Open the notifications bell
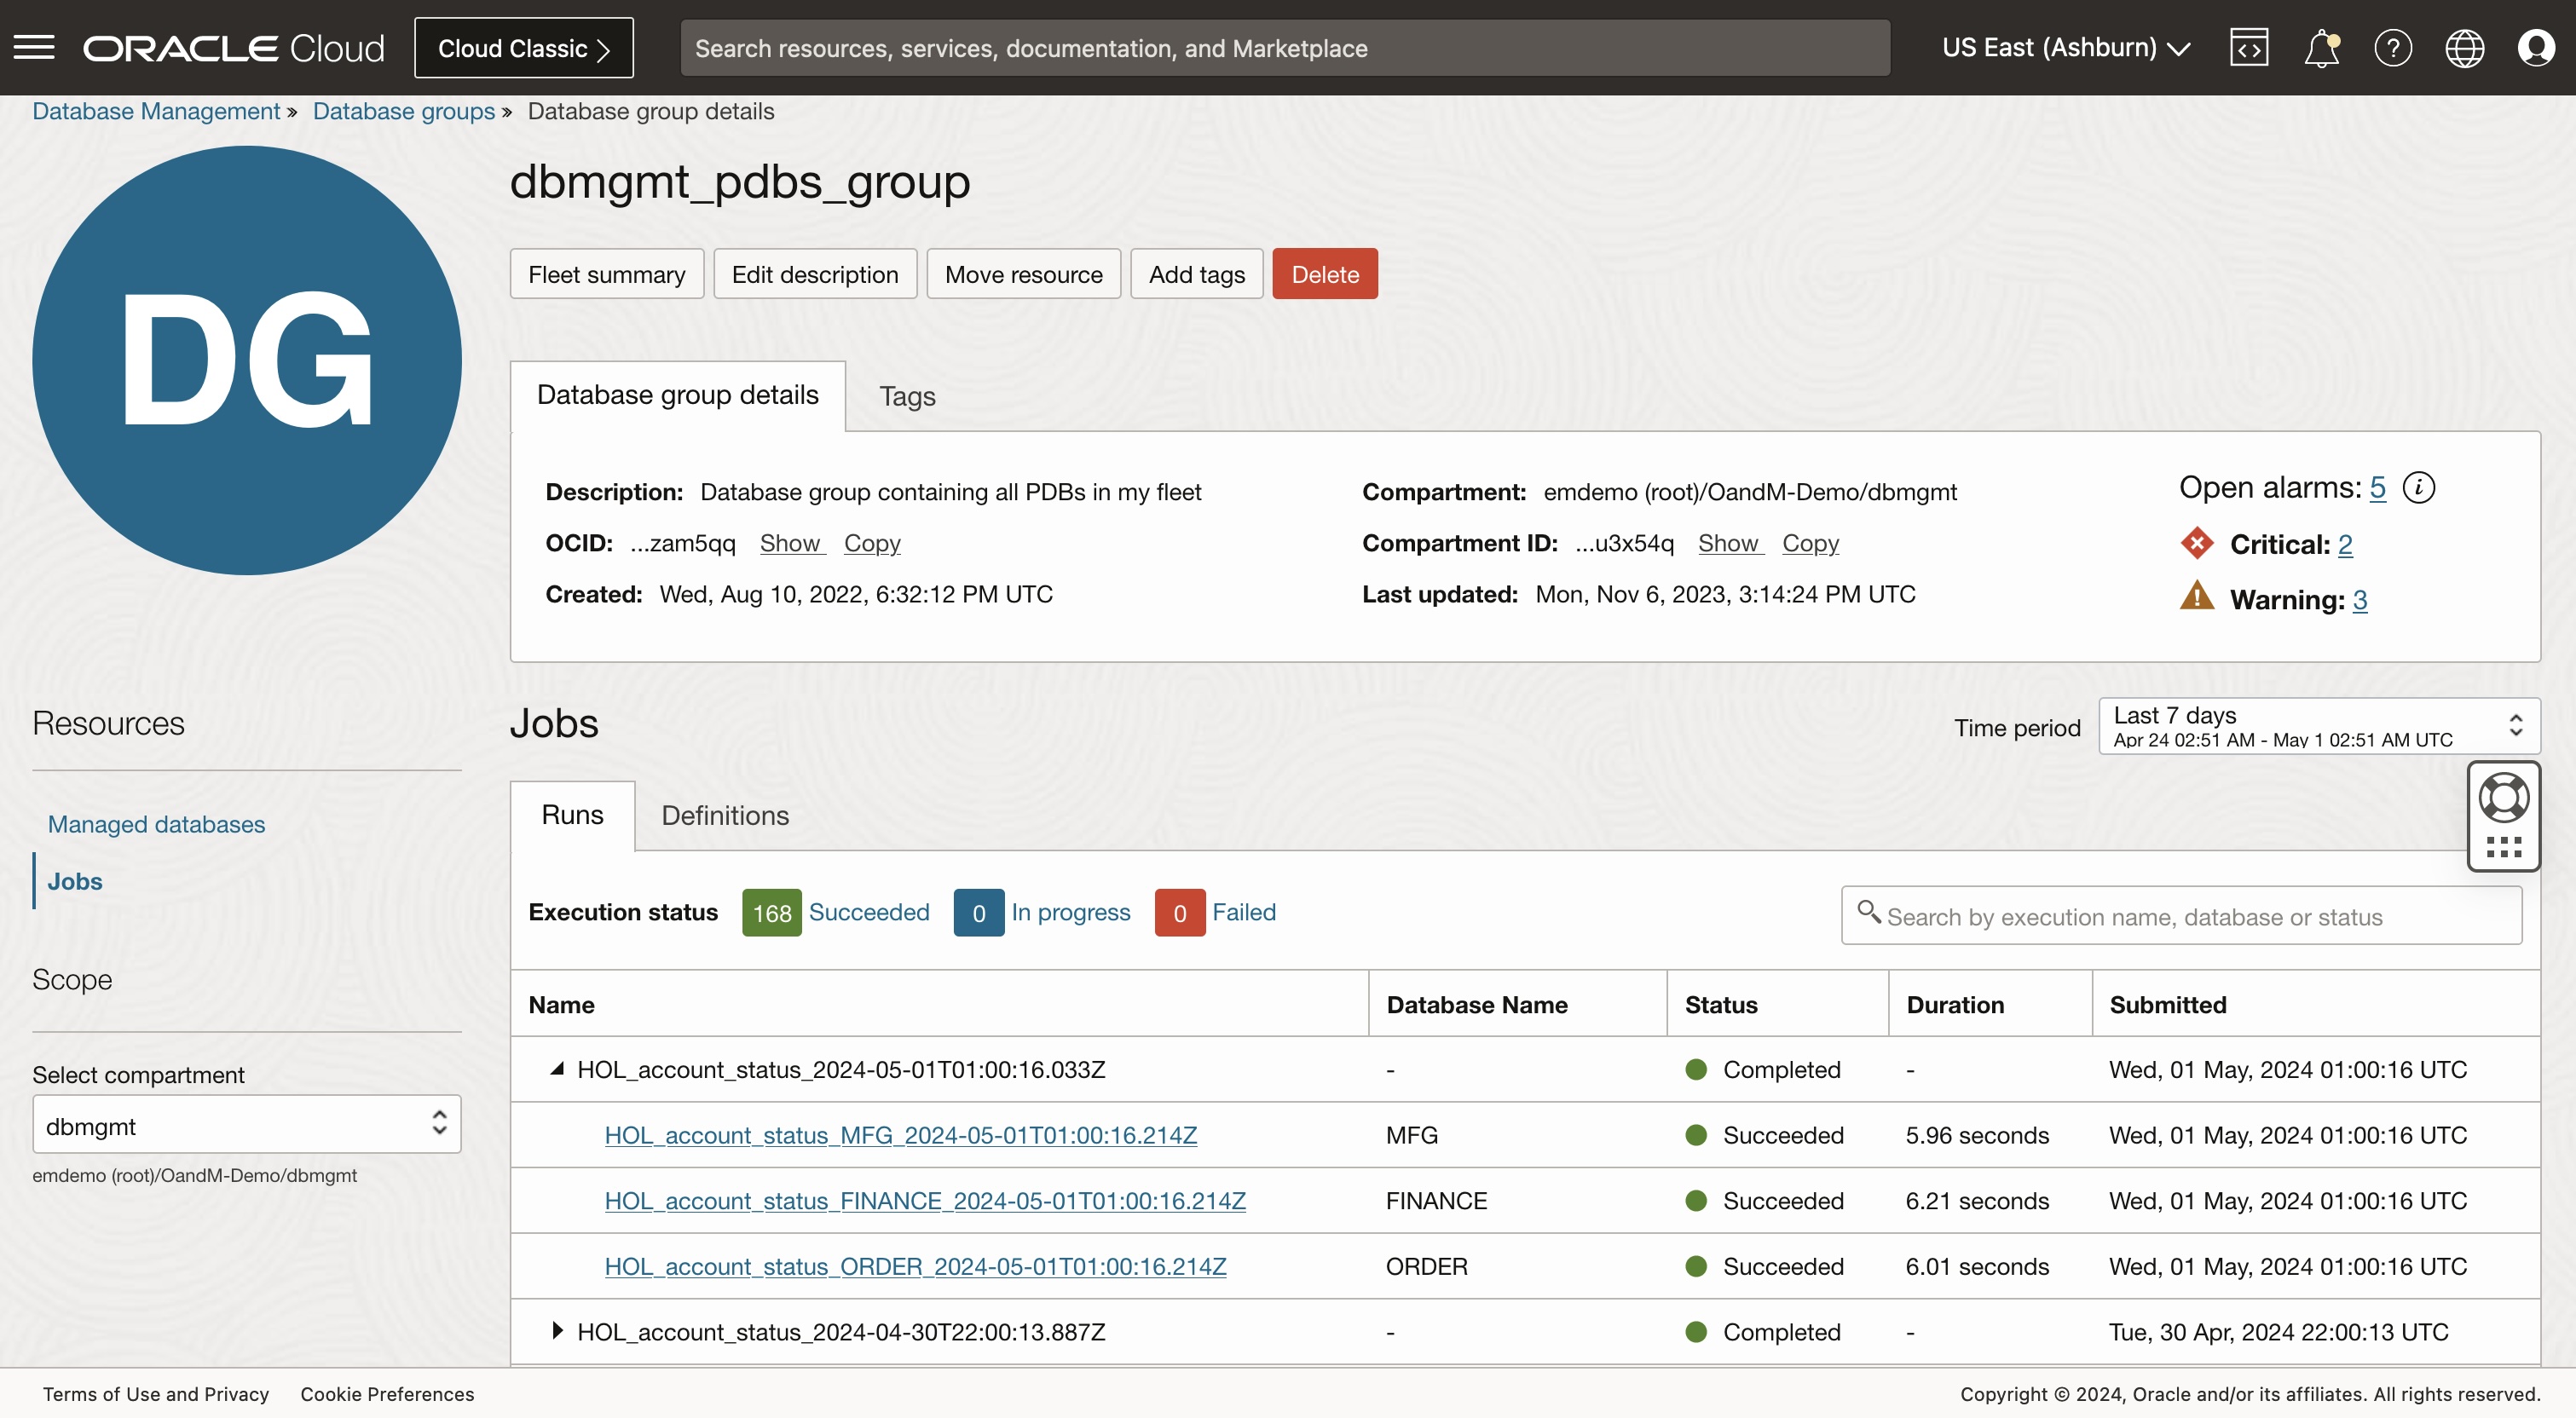2576x1418 pixels. point(2321,47)
